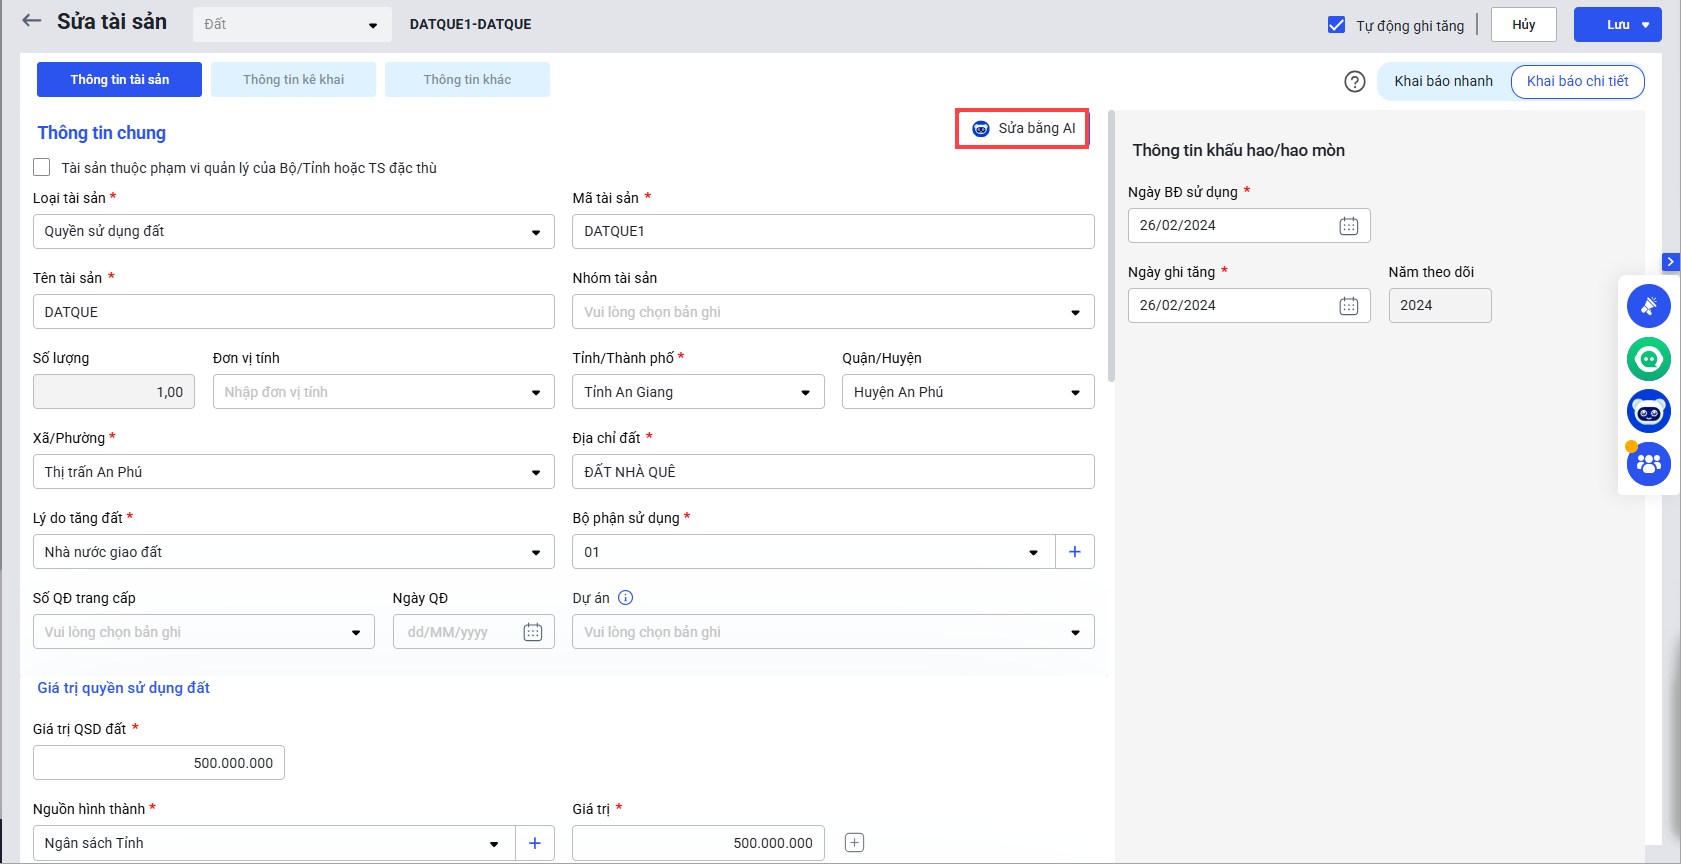The height and width of the screenshot is (864, 1681).
Task: Switch to Khai báo nhanh mode
Action: (1442, 81)
